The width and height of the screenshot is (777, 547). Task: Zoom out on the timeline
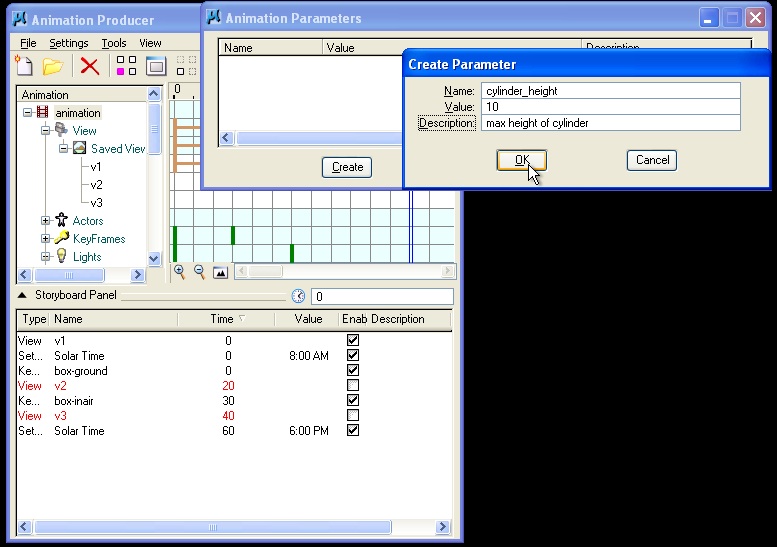pos(199,272)
